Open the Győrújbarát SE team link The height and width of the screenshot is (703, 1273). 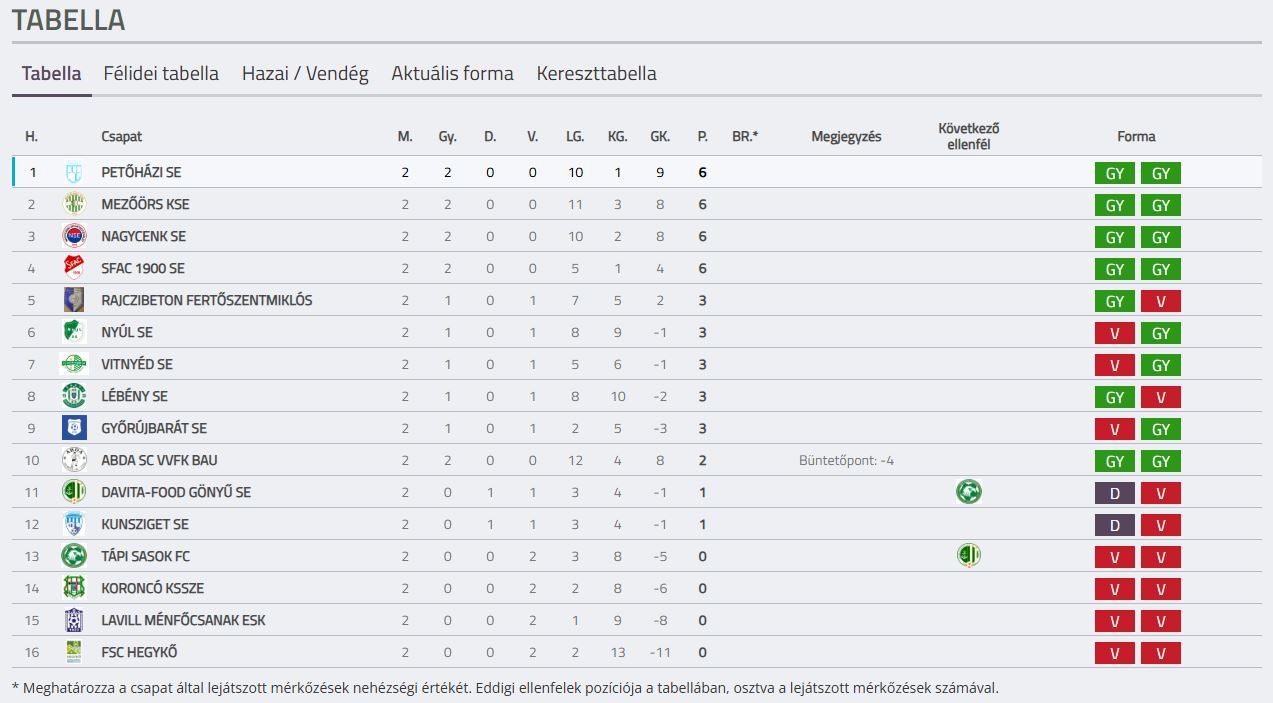(154, 428)
